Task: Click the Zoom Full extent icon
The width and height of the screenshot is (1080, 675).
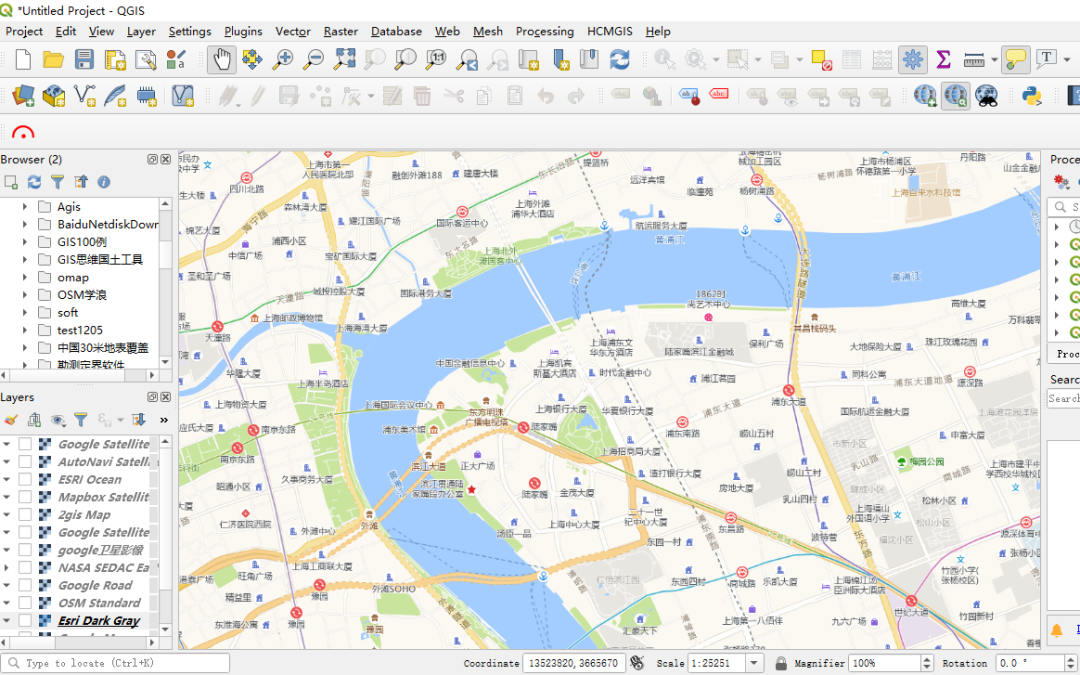Action: (342, 60)
